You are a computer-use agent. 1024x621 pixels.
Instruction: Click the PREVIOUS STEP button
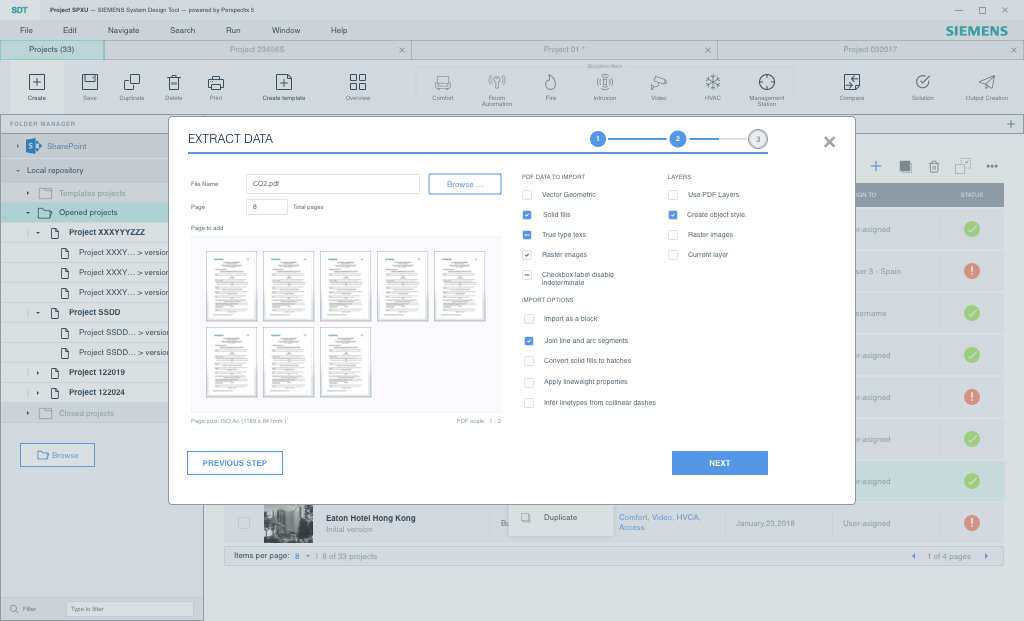[235, 463]
